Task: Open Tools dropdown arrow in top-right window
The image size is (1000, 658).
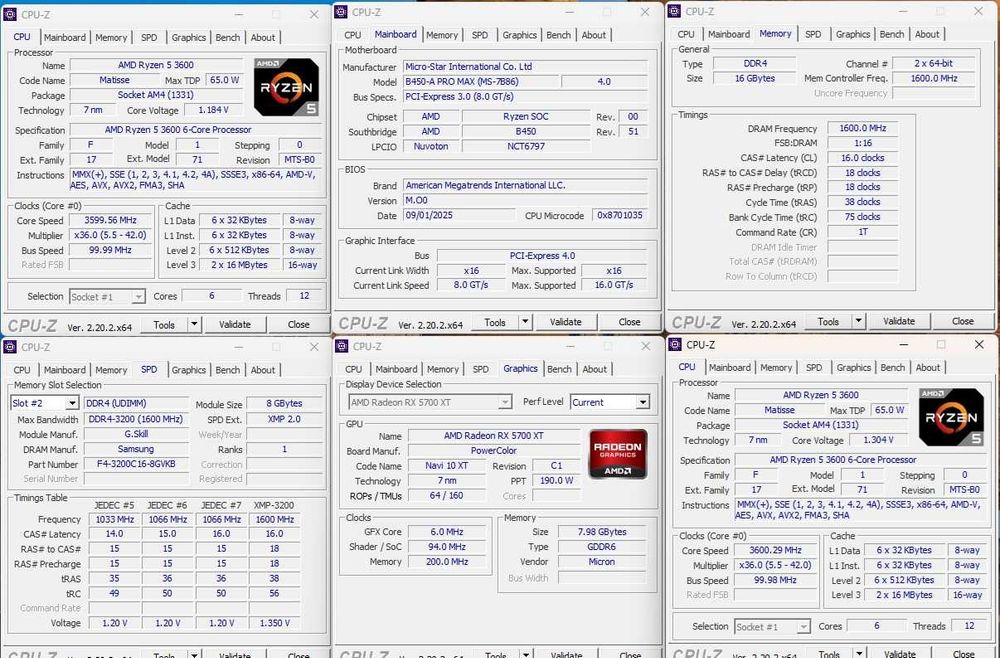Action: (x=858, y=321)
